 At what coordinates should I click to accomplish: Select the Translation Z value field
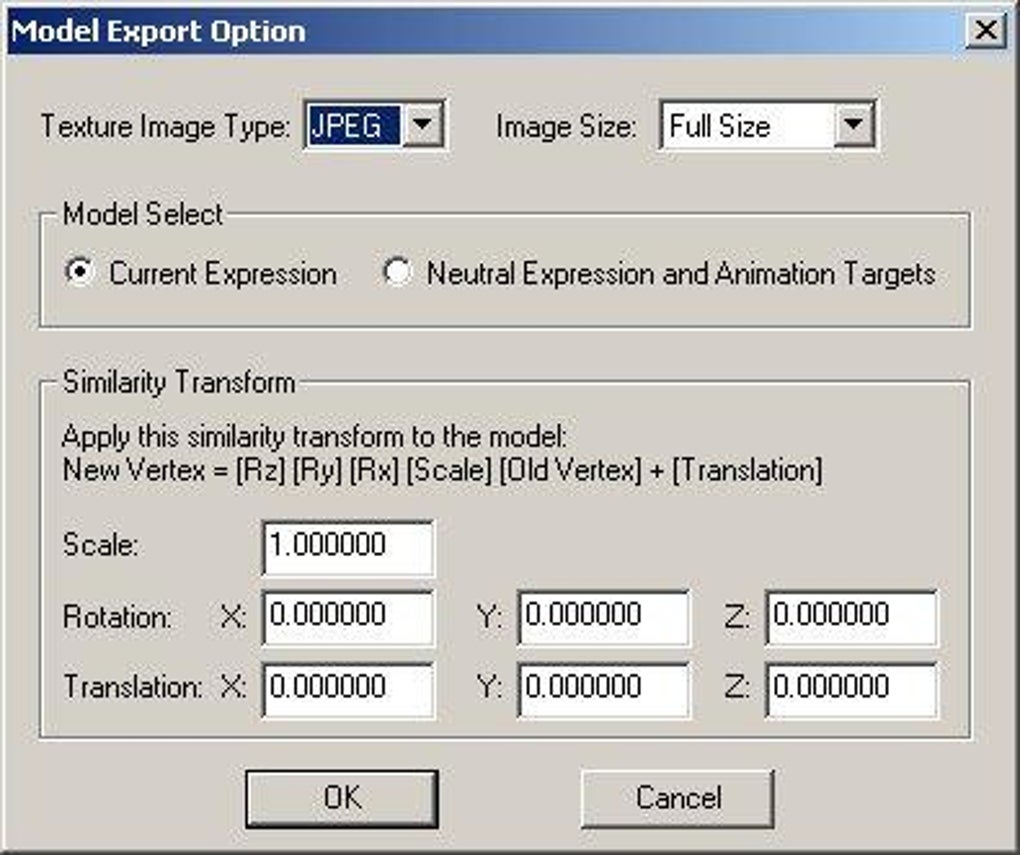851,689
